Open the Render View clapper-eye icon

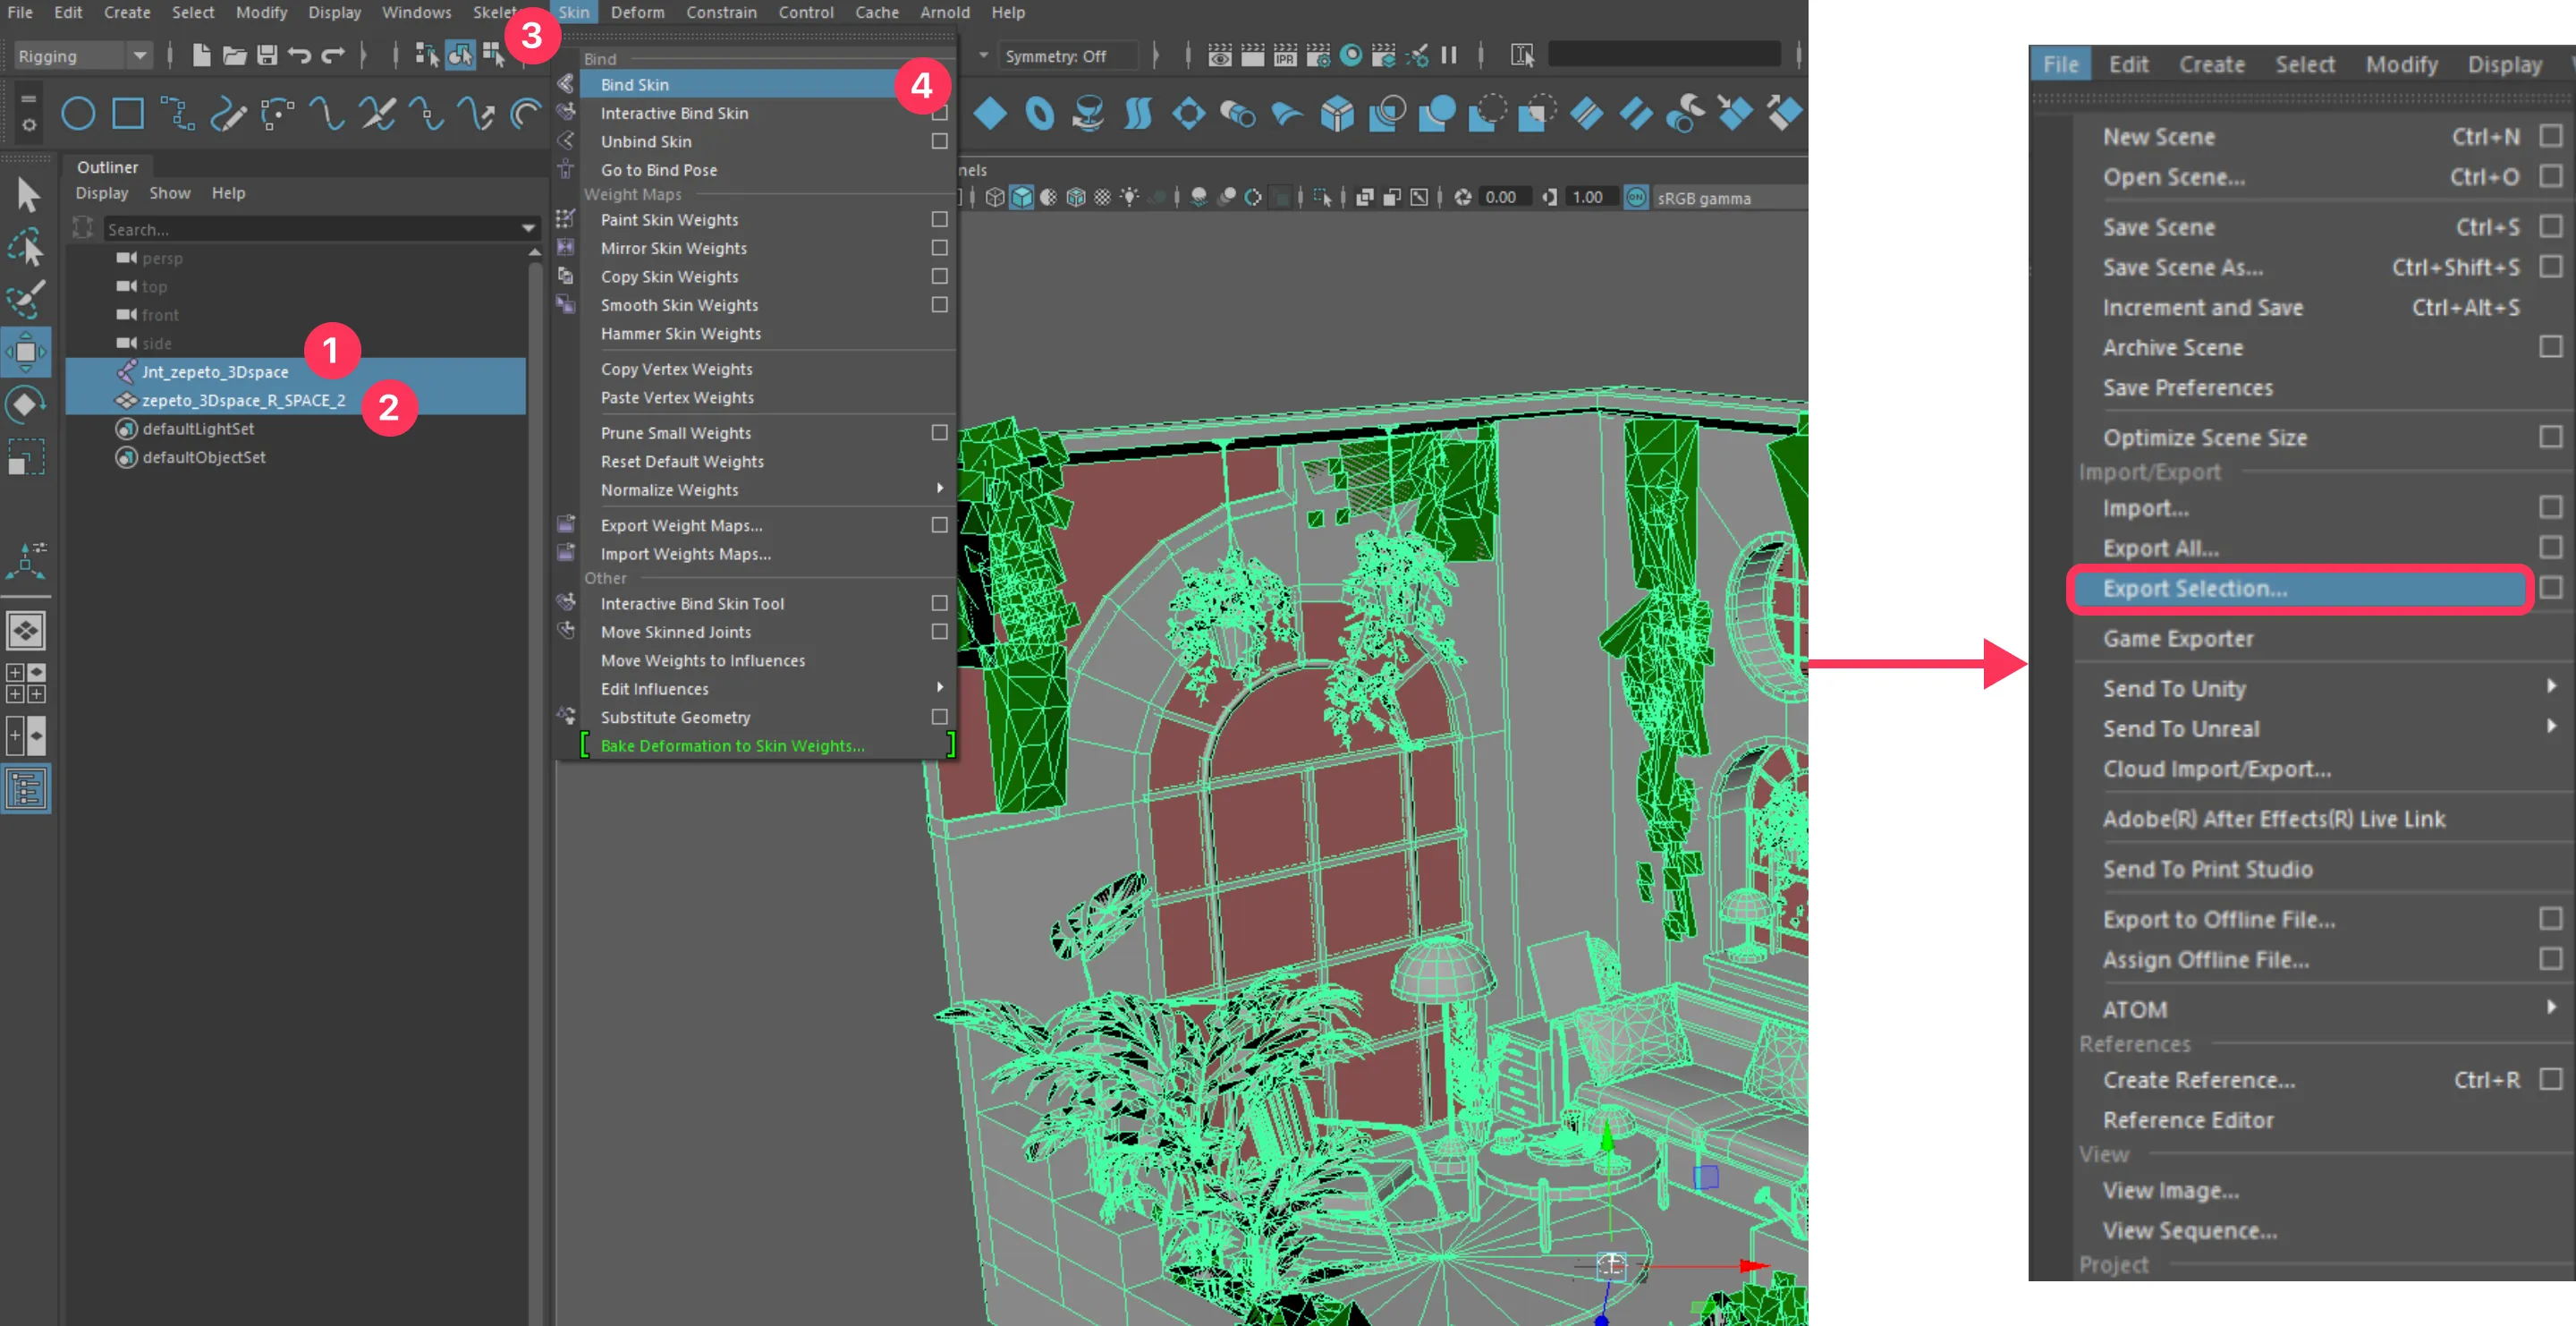(x=1219, y=55)
